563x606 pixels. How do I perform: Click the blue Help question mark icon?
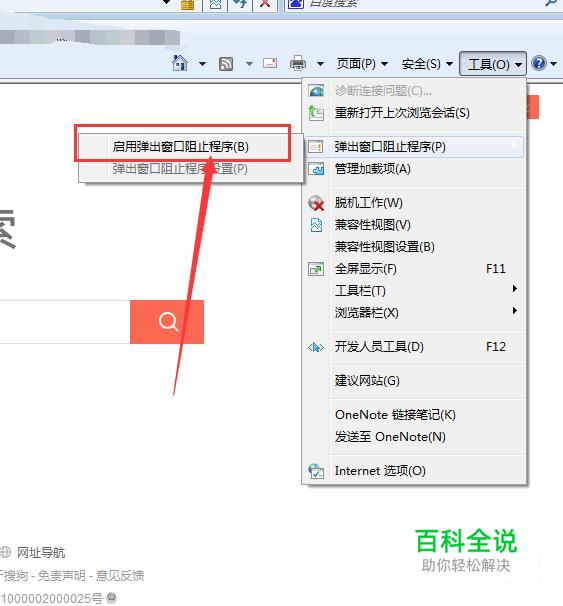pos(539,63)
